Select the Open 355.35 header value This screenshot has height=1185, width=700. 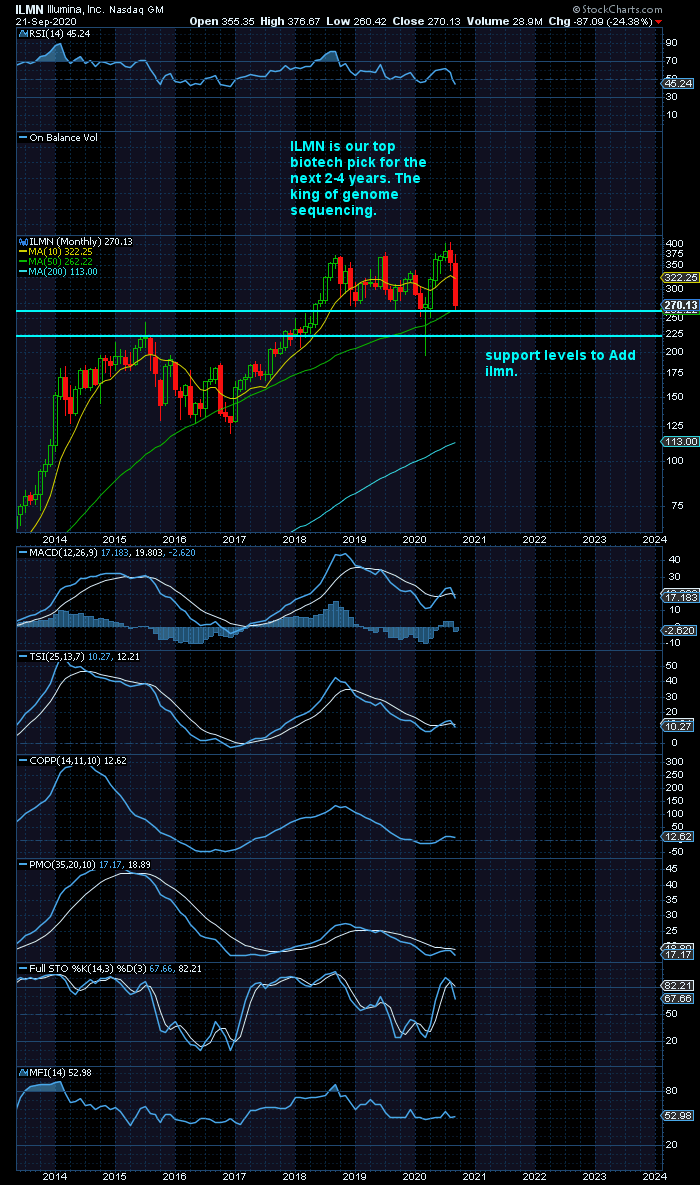[221, 21]
